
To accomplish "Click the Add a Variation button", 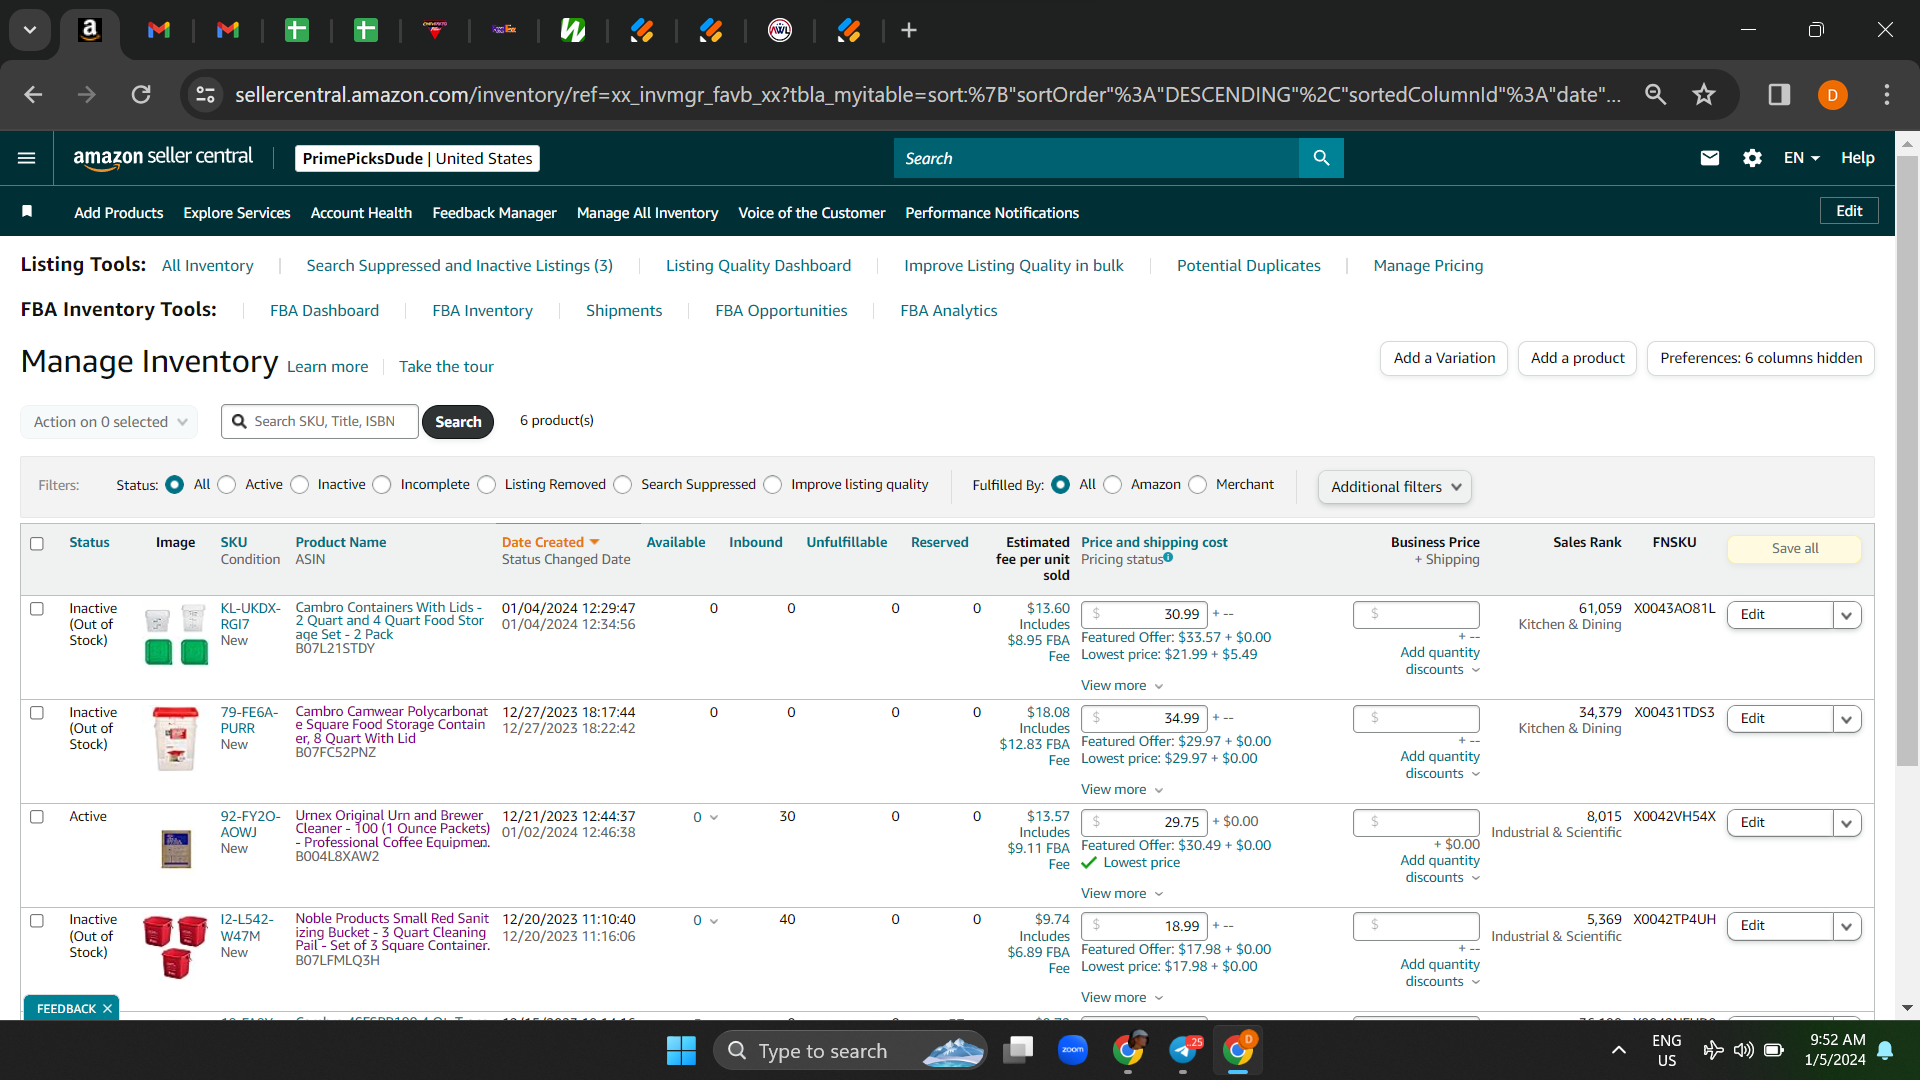I will [1444, 358].
